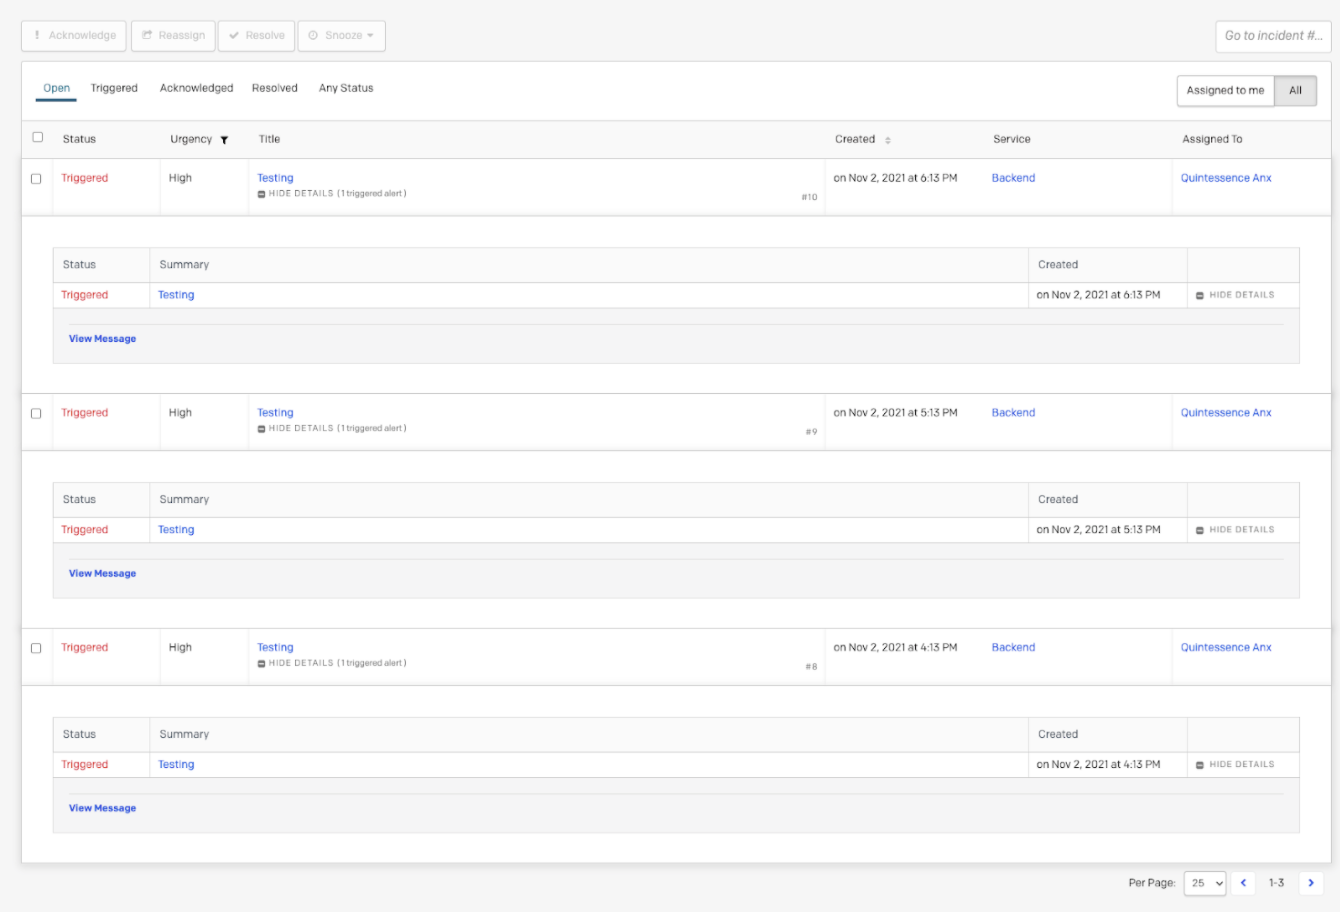Select checkbox for incident #9
Viewport: 1340px width, 912px height.
(36, 413)
